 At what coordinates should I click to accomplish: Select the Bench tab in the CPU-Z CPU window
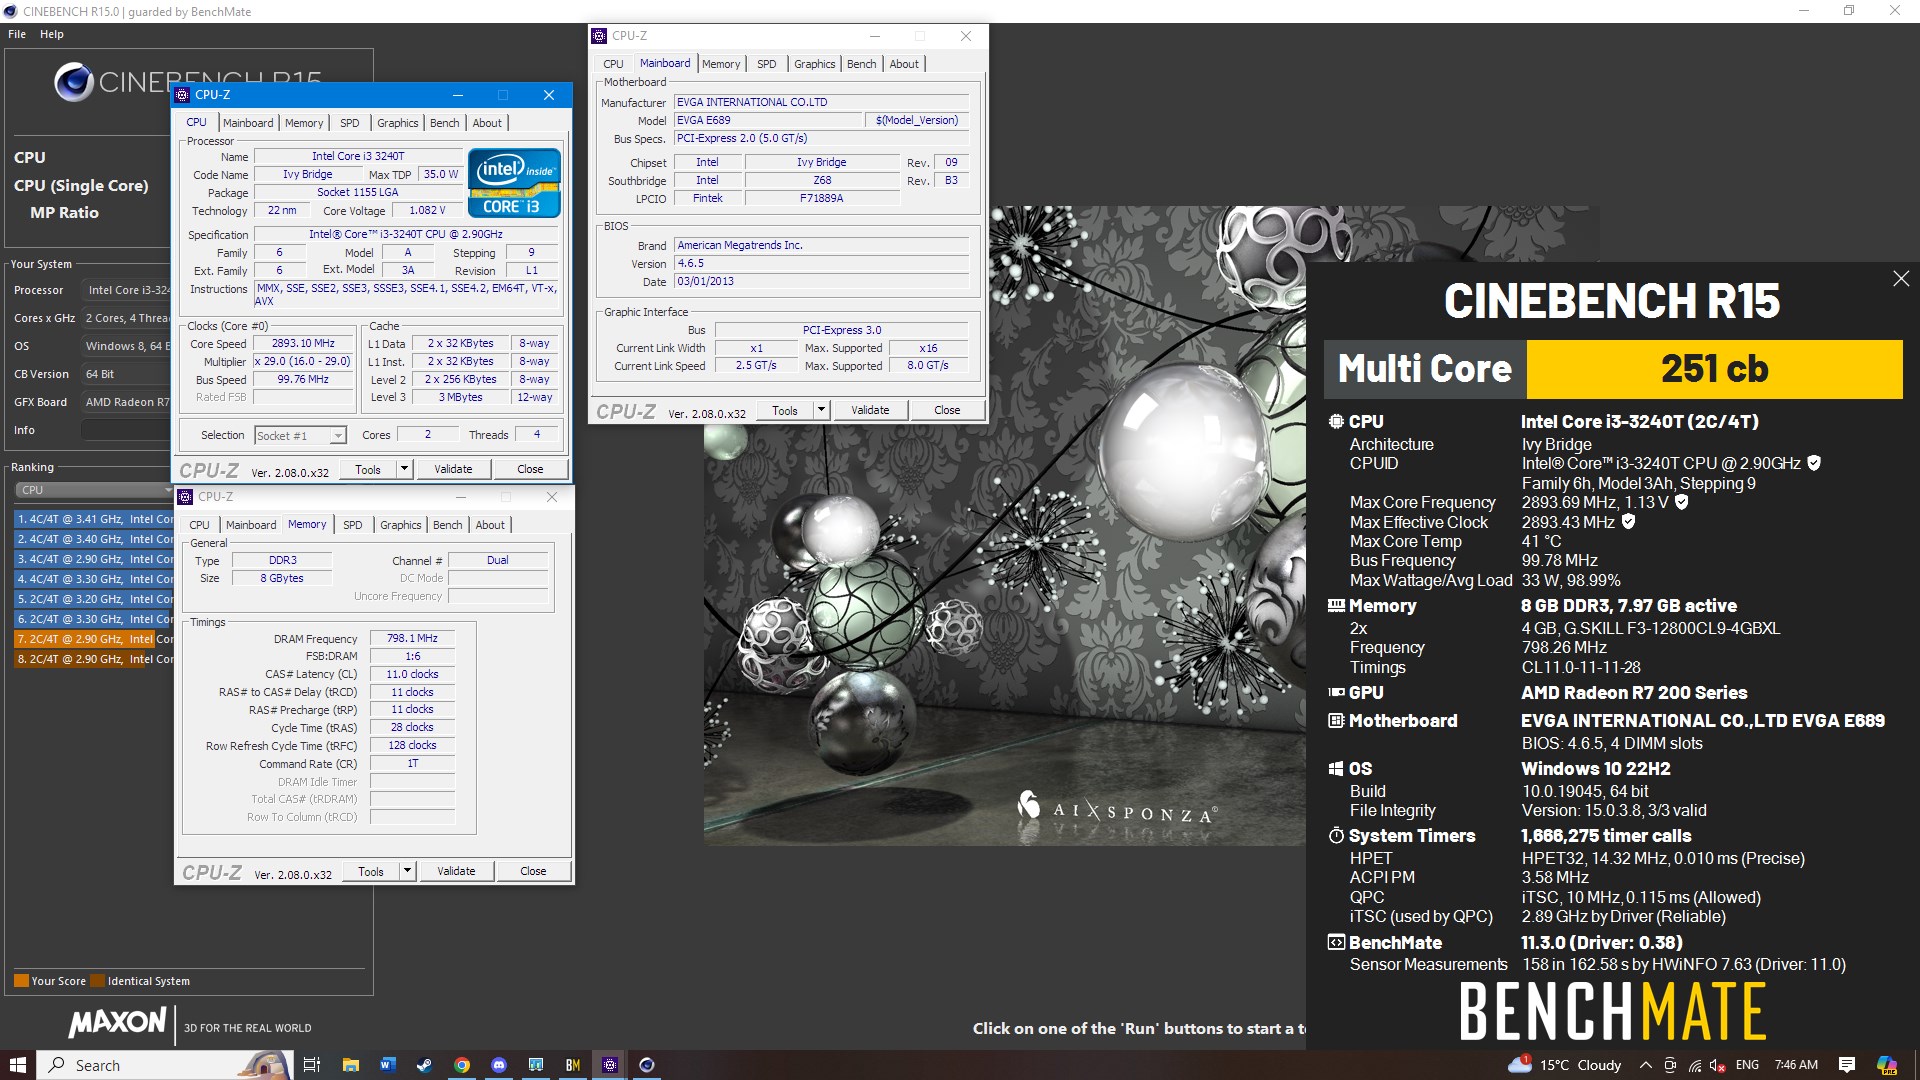[x=445, y=123]
